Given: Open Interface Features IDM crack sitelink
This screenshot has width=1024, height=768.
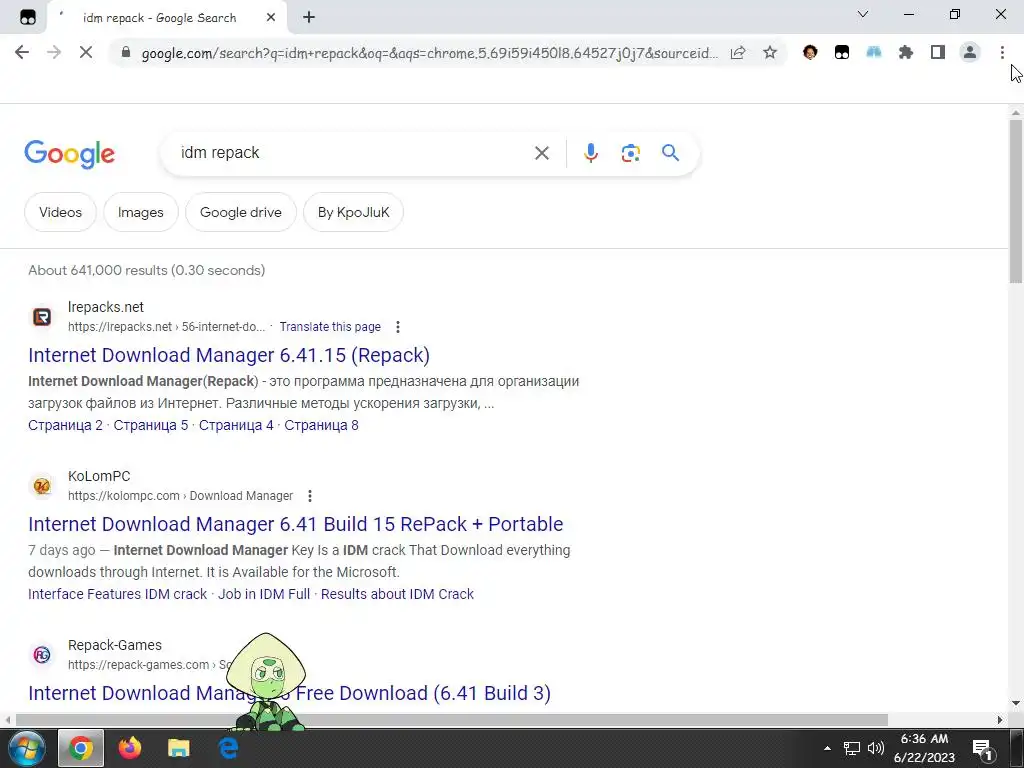Looking at the screenshot, I should (118, 594).
